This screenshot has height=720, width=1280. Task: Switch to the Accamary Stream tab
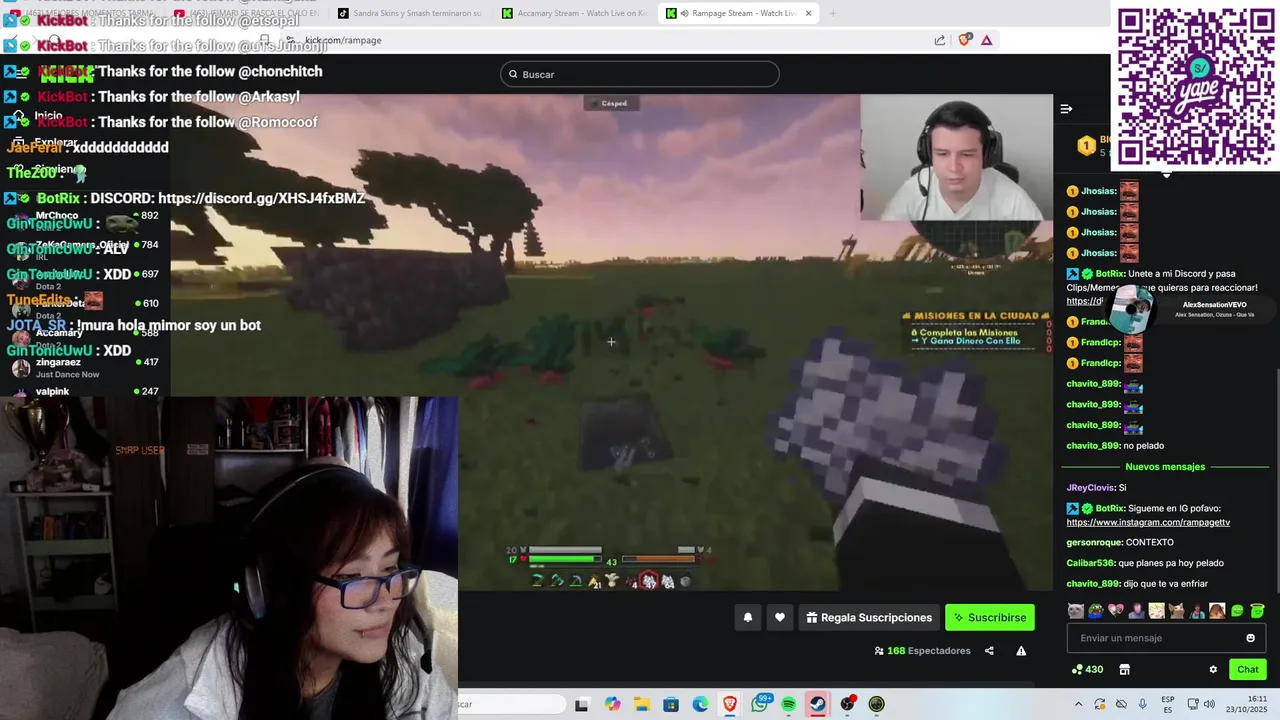tap(575, 13)
